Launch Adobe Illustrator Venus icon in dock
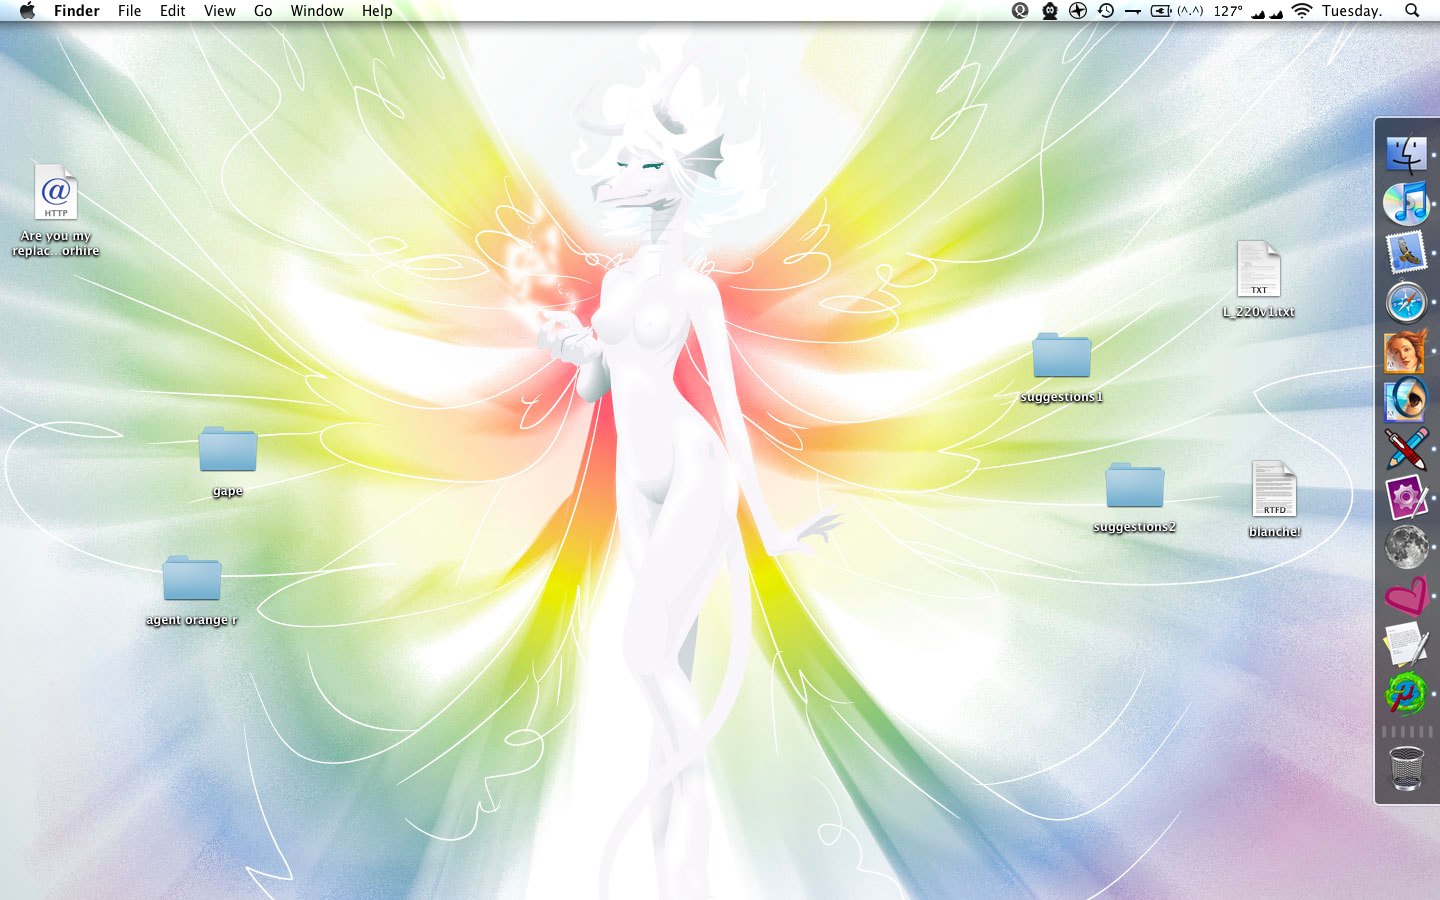The height and width of the screenshot is (900, 1440). click(x=1405, y=352)
